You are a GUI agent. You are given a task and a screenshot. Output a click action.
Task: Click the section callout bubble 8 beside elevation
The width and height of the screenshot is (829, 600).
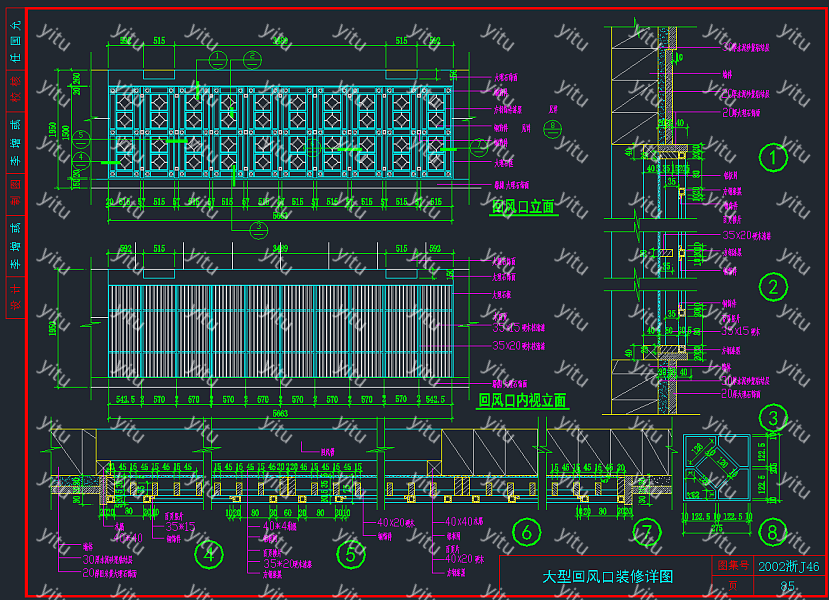[551, 127]
